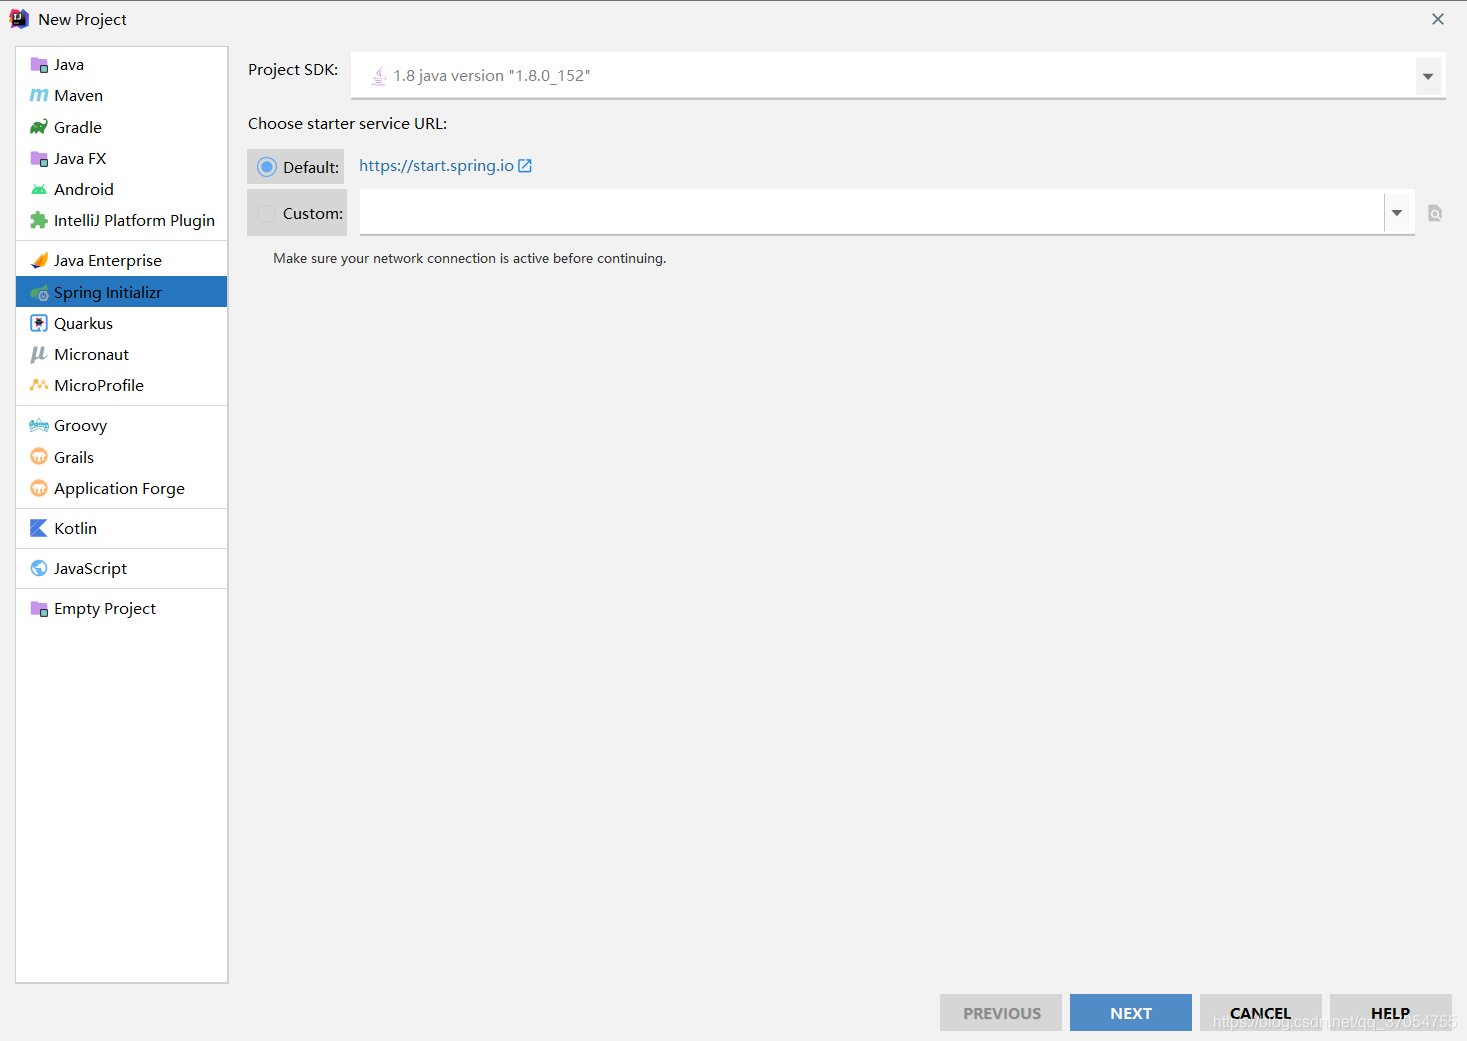Select Micronaut label in the list

tap(92, 354)
